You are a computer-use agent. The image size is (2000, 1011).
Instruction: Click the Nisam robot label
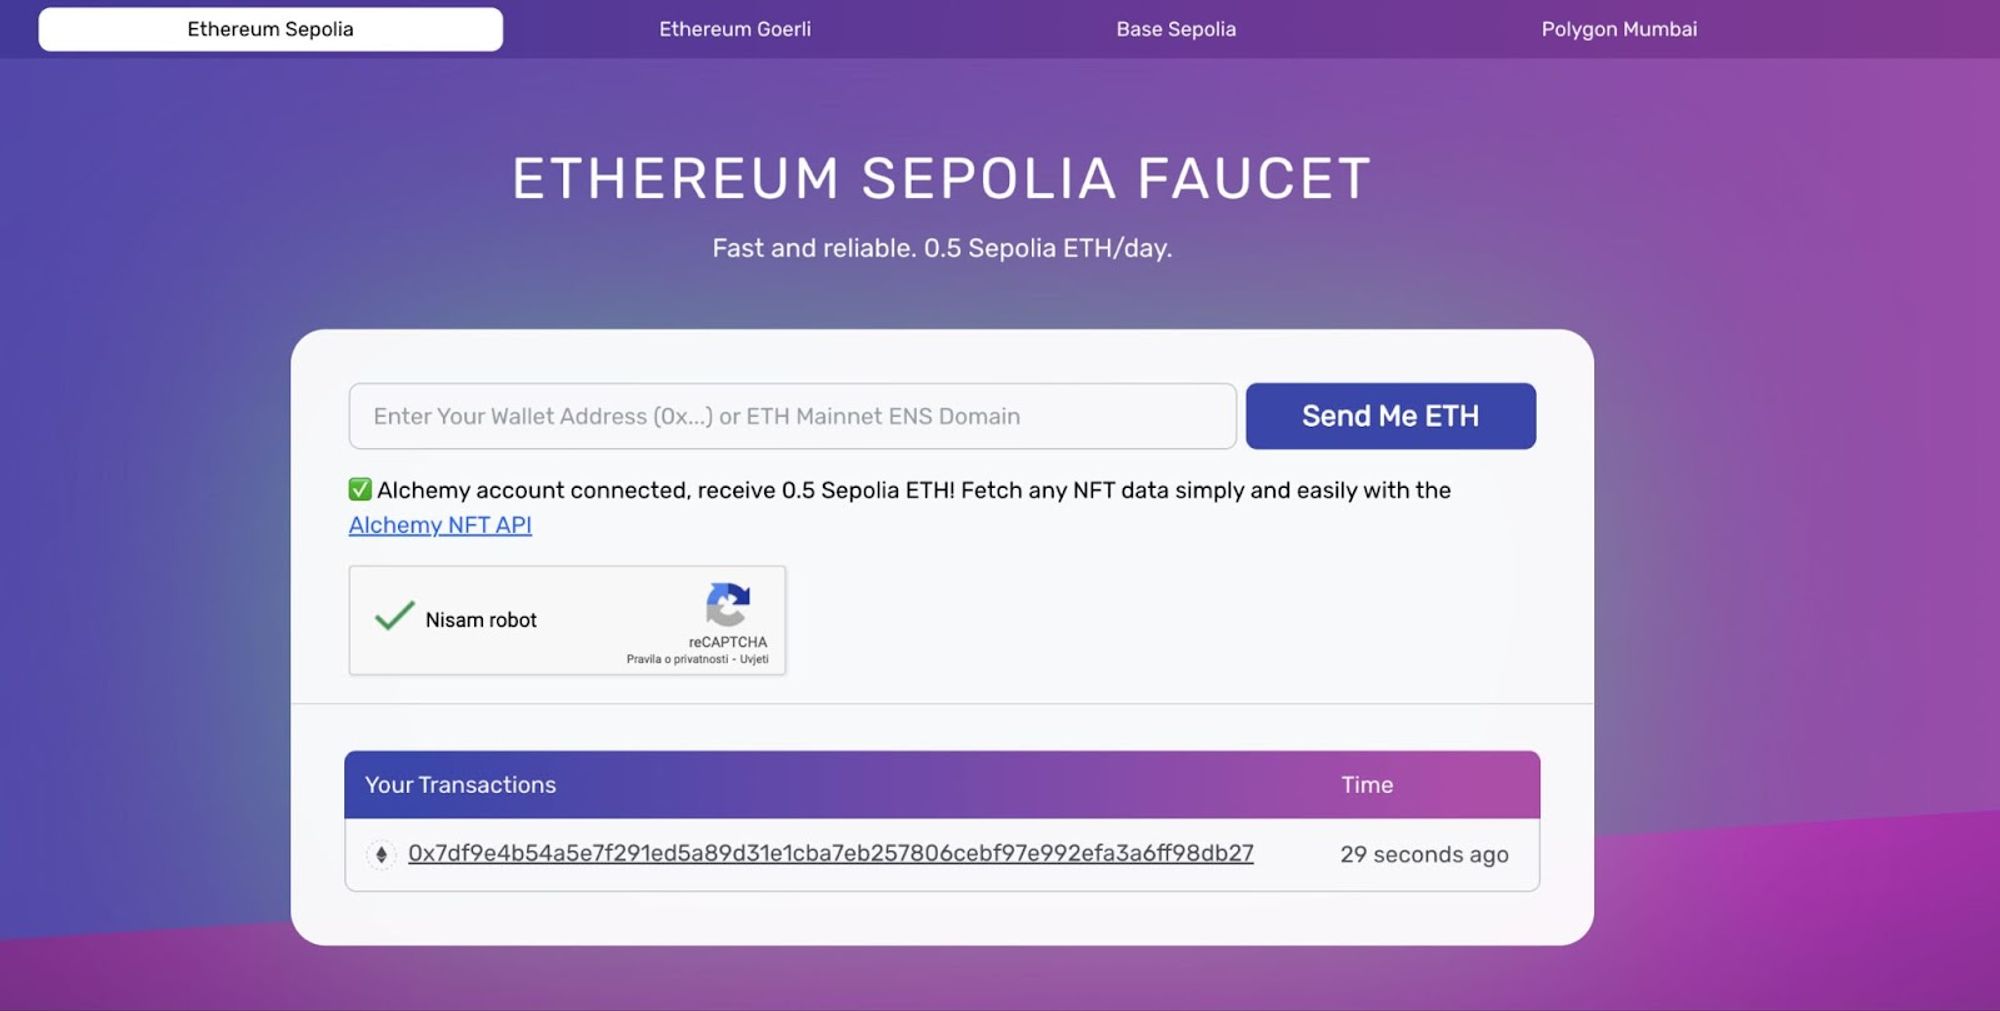coord(481,620)
